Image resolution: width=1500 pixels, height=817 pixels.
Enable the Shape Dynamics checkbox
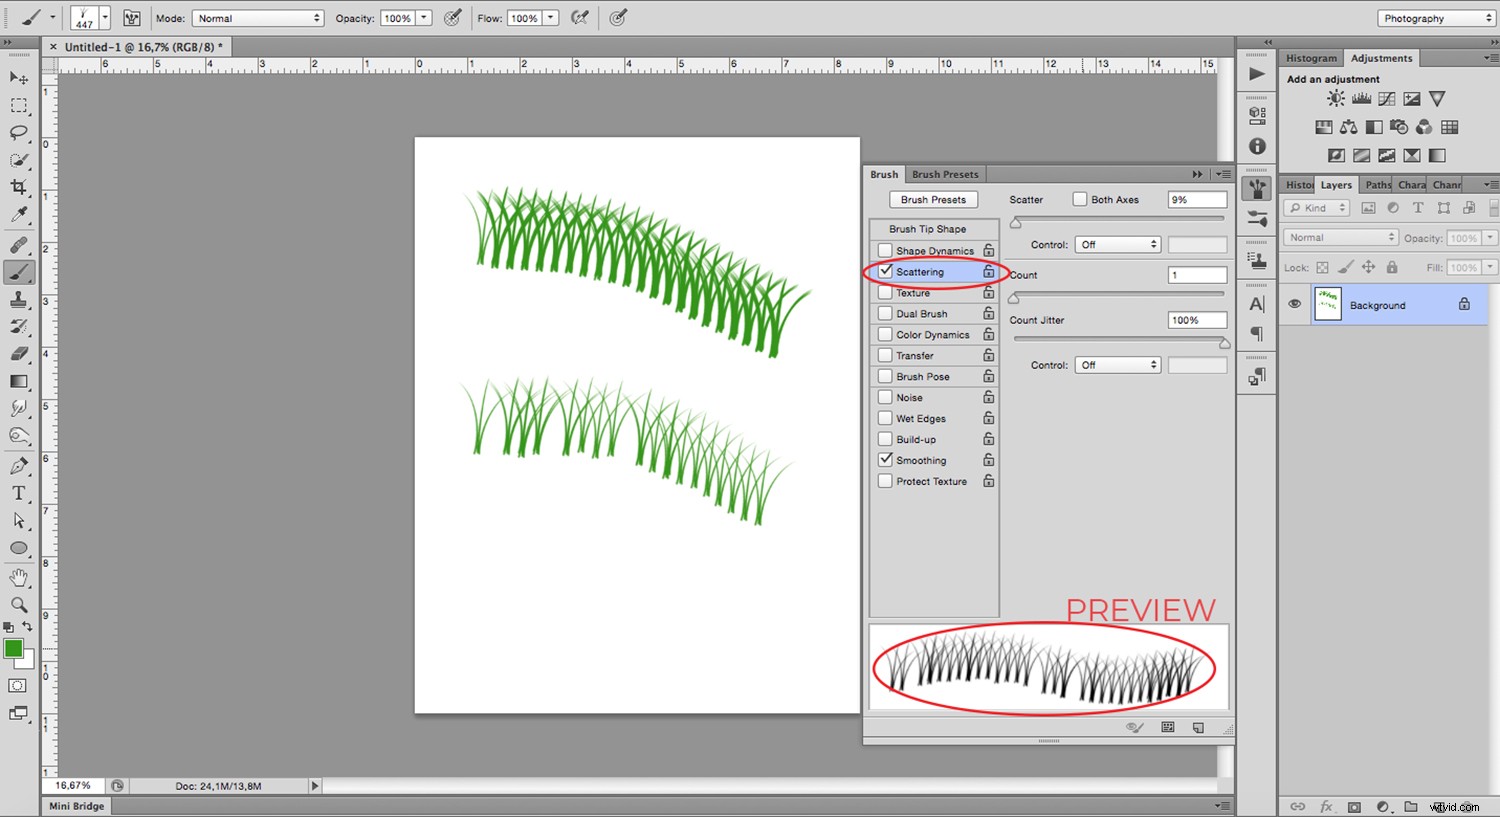pyautogui.click(x=885, y=250)
